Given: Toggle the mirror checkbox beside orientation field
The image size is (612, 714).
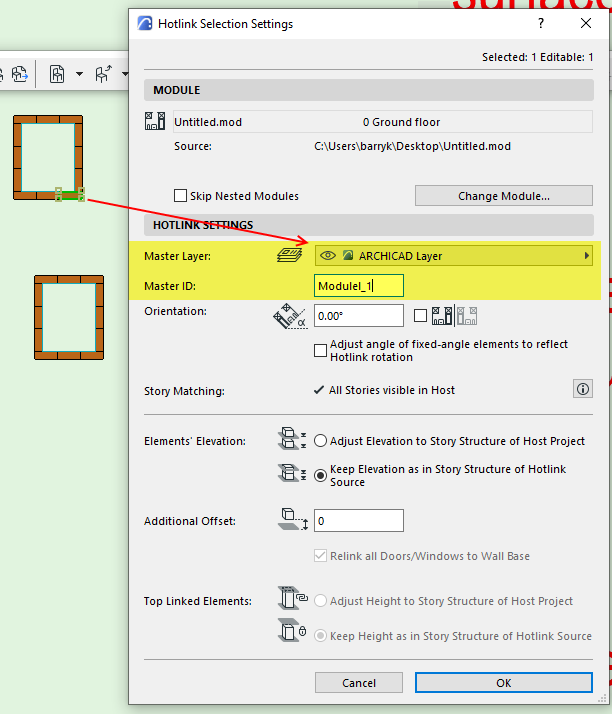Looking at the screenshot, I should point(420,316).
